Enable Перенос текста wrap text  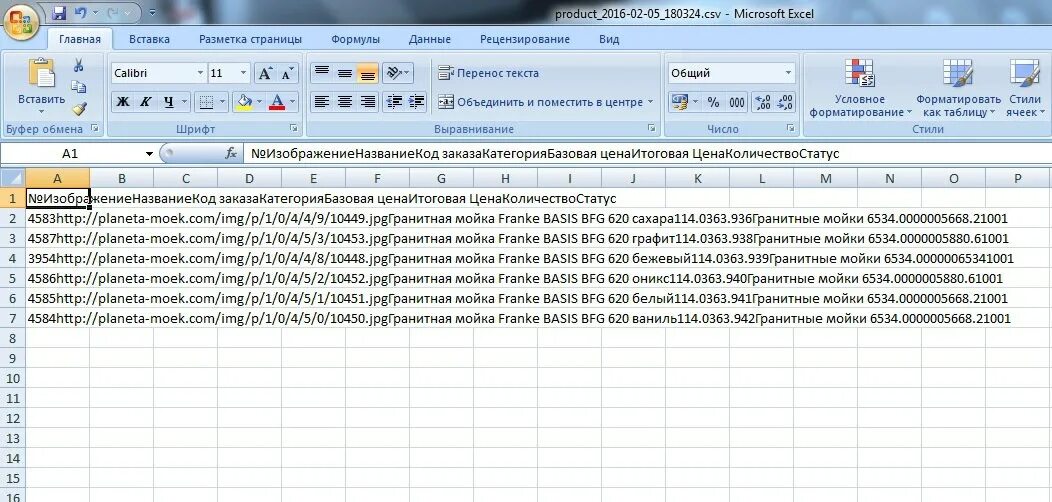488,73
